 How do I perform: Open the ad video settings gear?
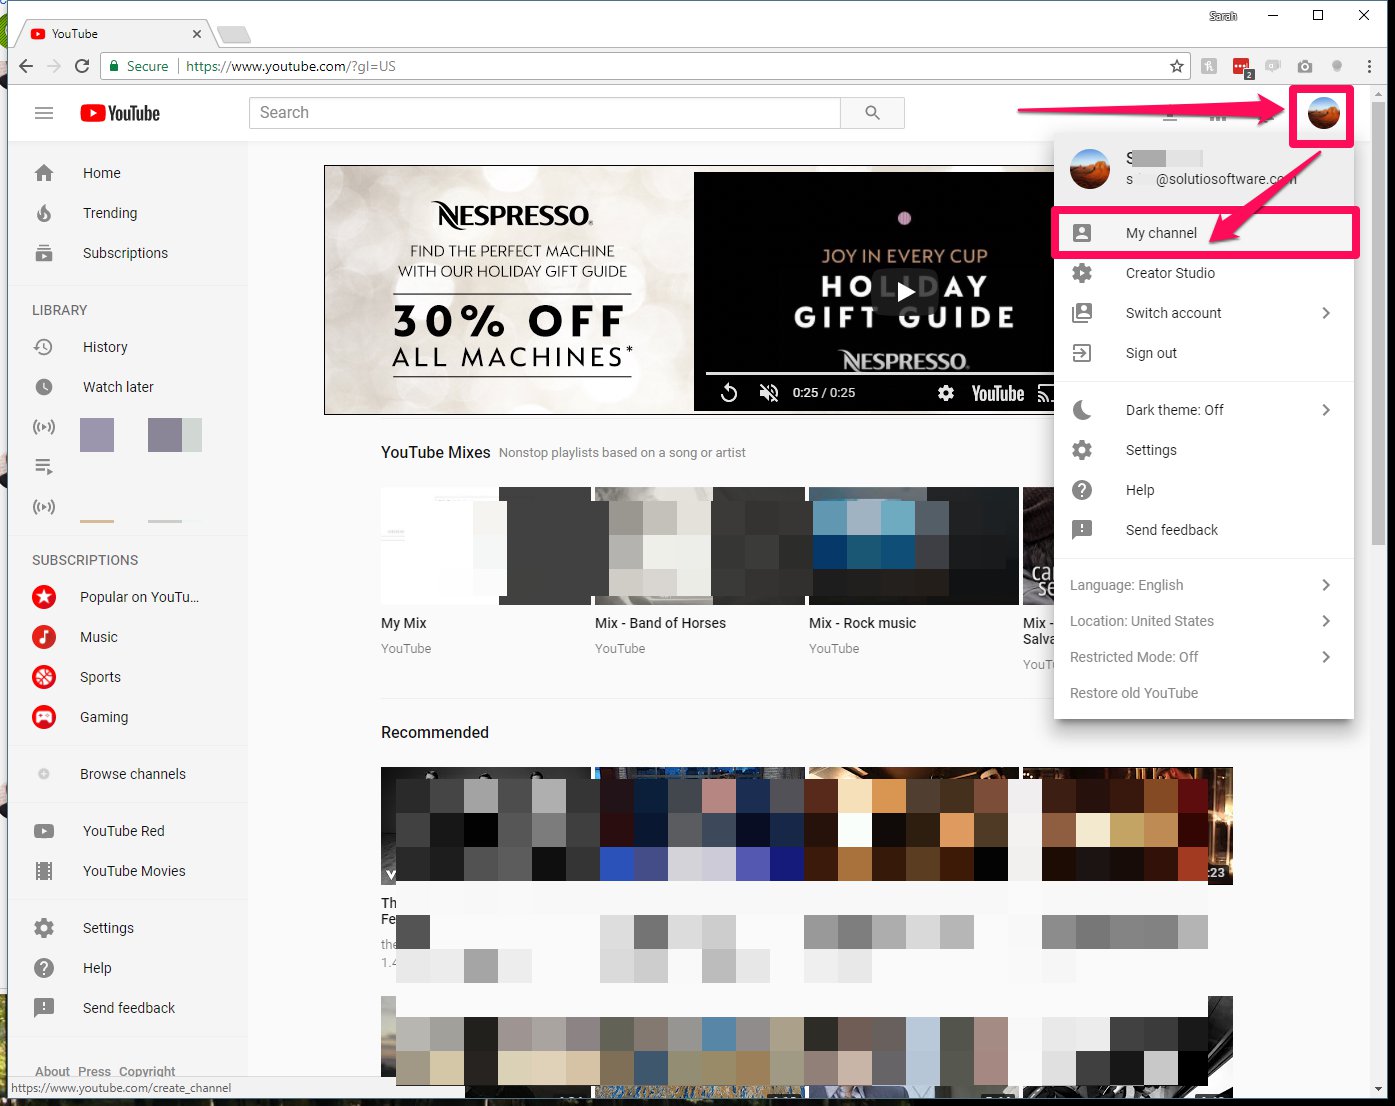pos(946,393)
